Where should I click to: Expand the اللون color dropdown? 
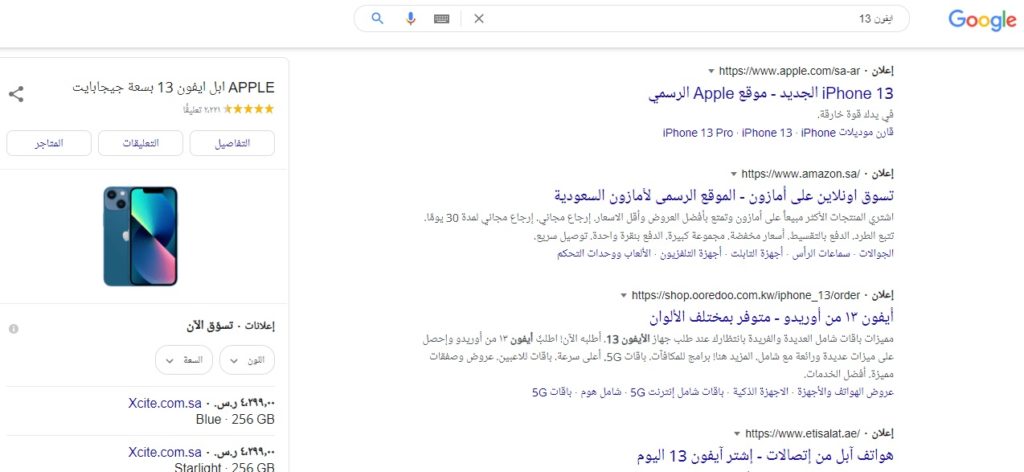pyautogui.click(x=247, y=360)
